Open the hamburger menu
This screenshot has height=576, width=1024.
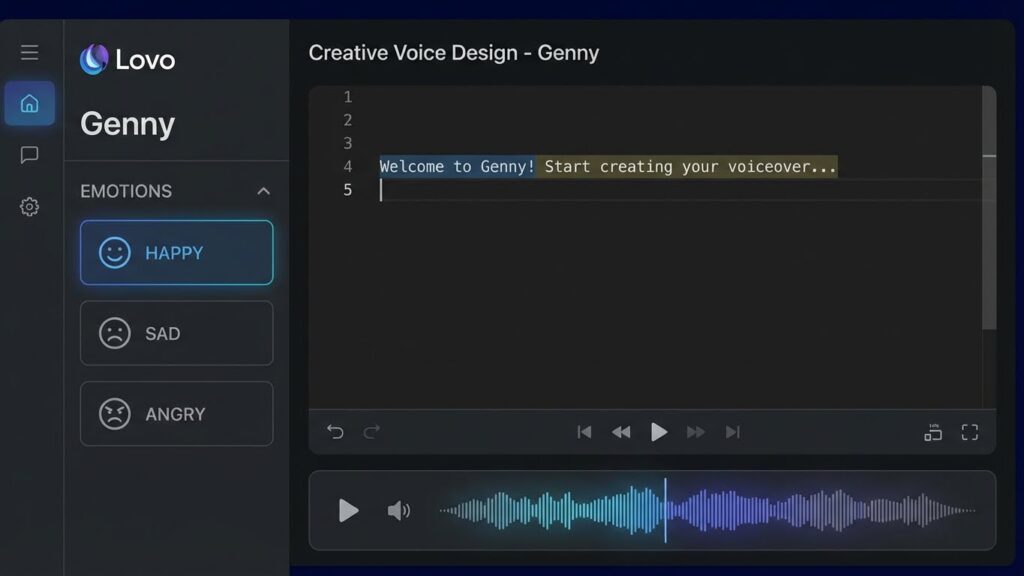point(29,52)
